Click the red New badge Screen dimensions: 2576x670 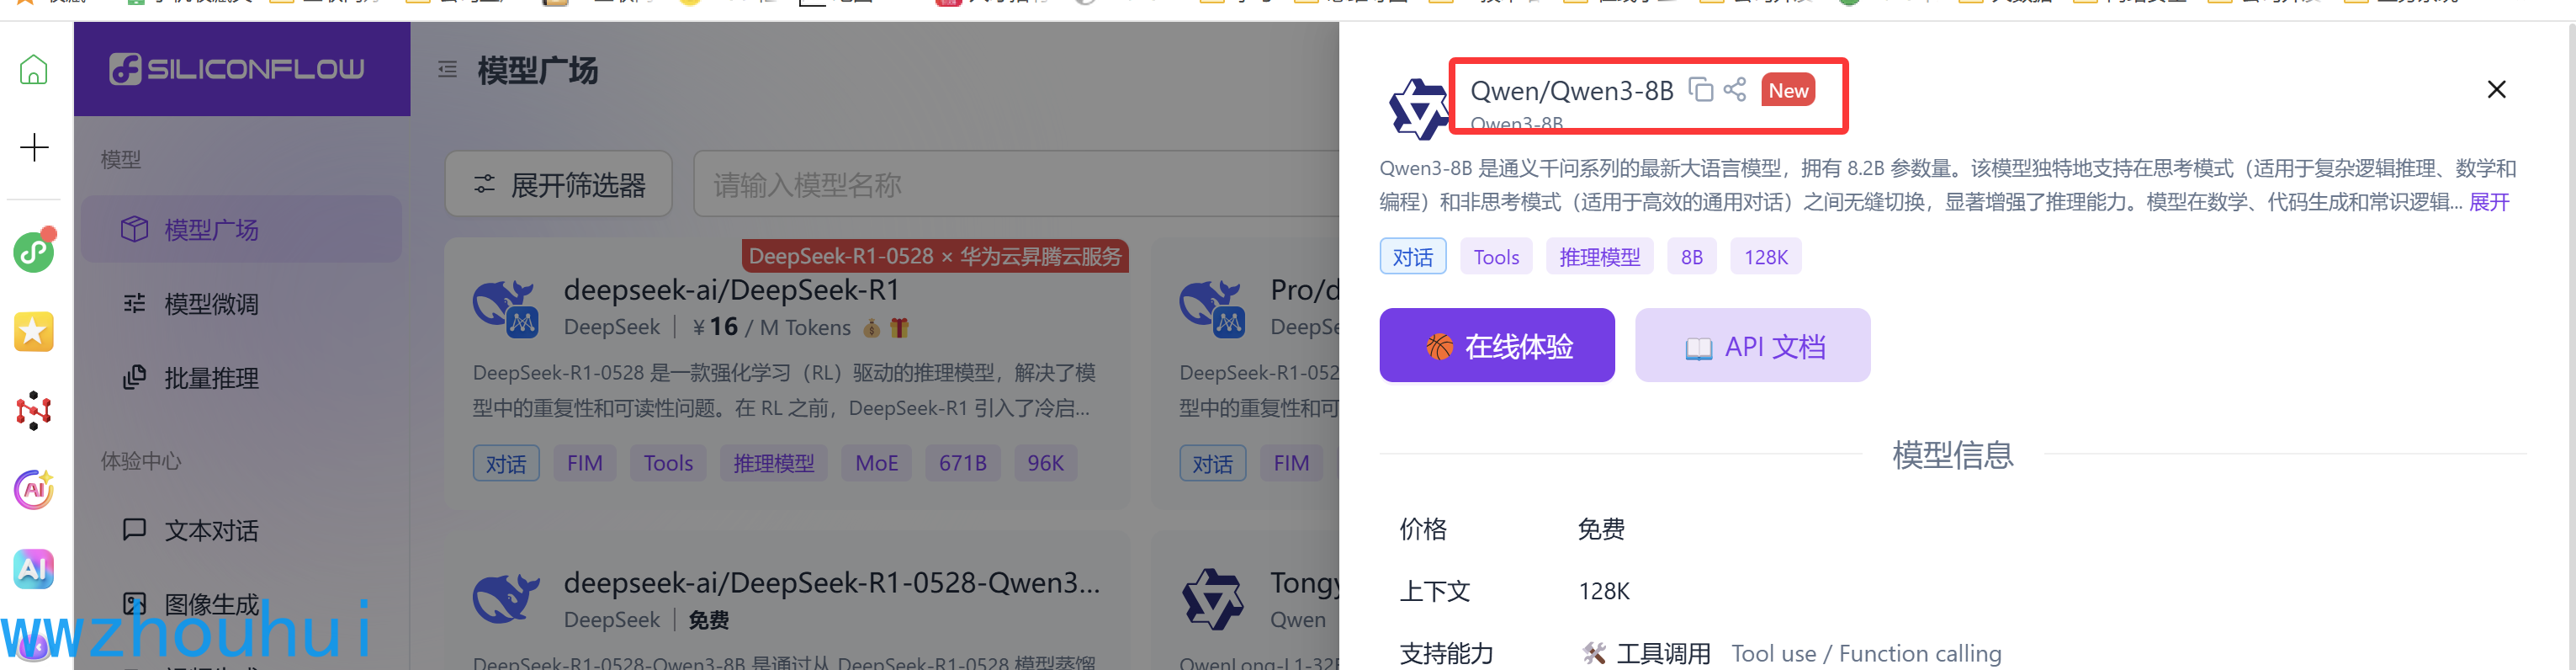[x=1788, y=90]
